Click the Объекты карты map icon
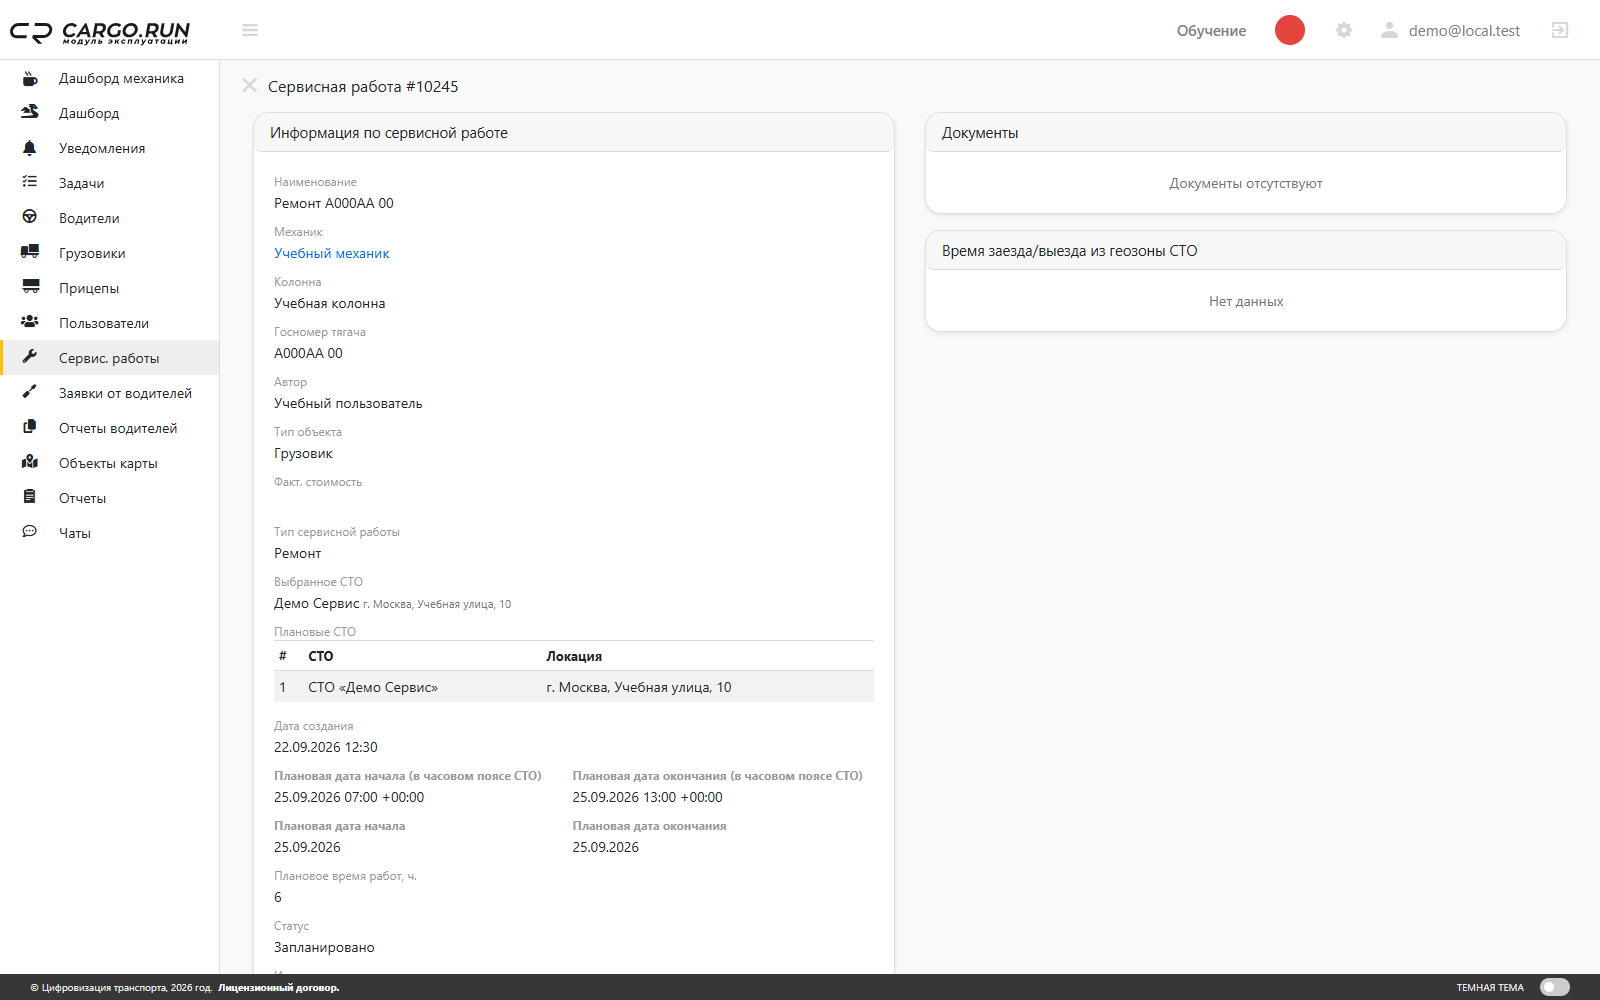The height and width of the screenshot is (1000, 1600). [x=30, y=463]
